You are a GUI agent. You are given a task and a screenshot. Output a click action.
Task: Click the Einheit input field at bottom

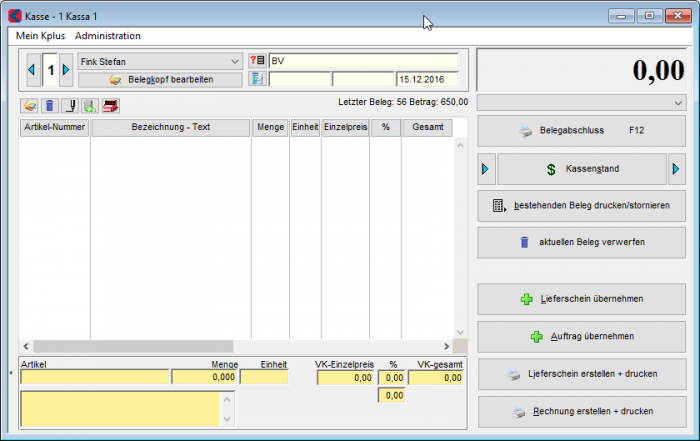264,377
